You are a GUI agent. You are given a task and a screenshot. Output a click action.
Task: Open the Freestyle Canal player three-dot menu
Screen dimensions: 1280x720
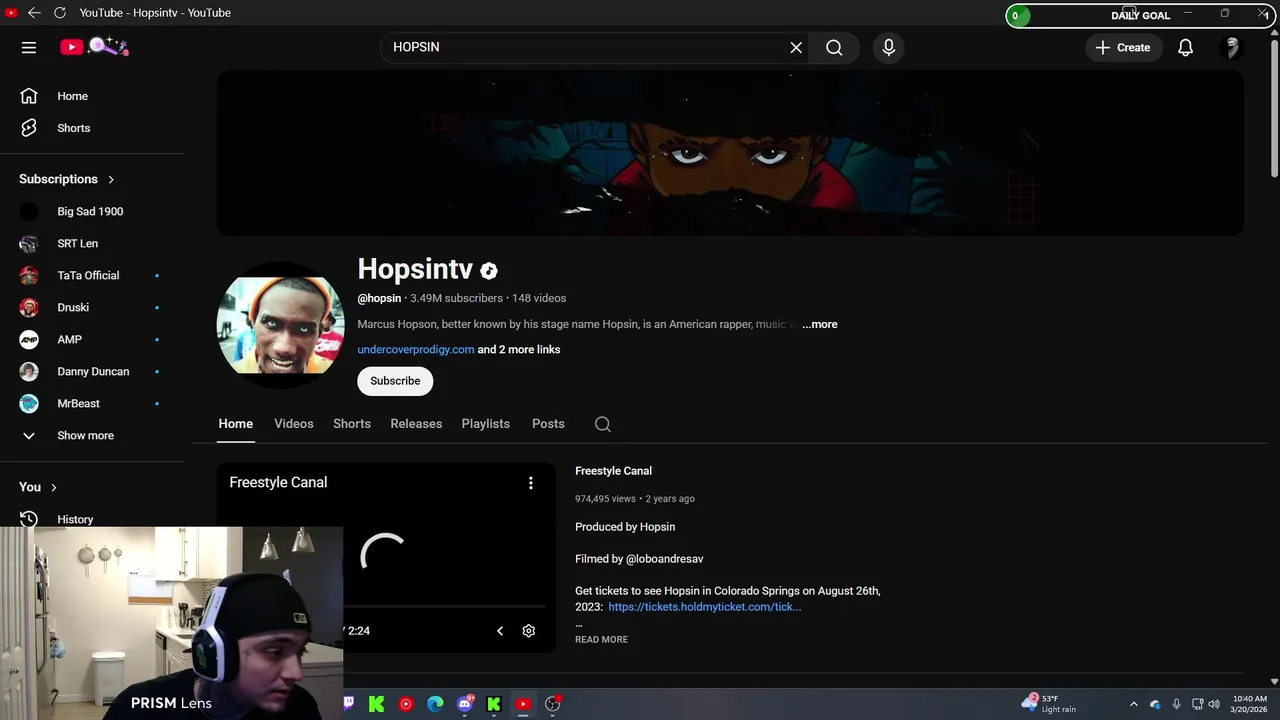point(531,483)
